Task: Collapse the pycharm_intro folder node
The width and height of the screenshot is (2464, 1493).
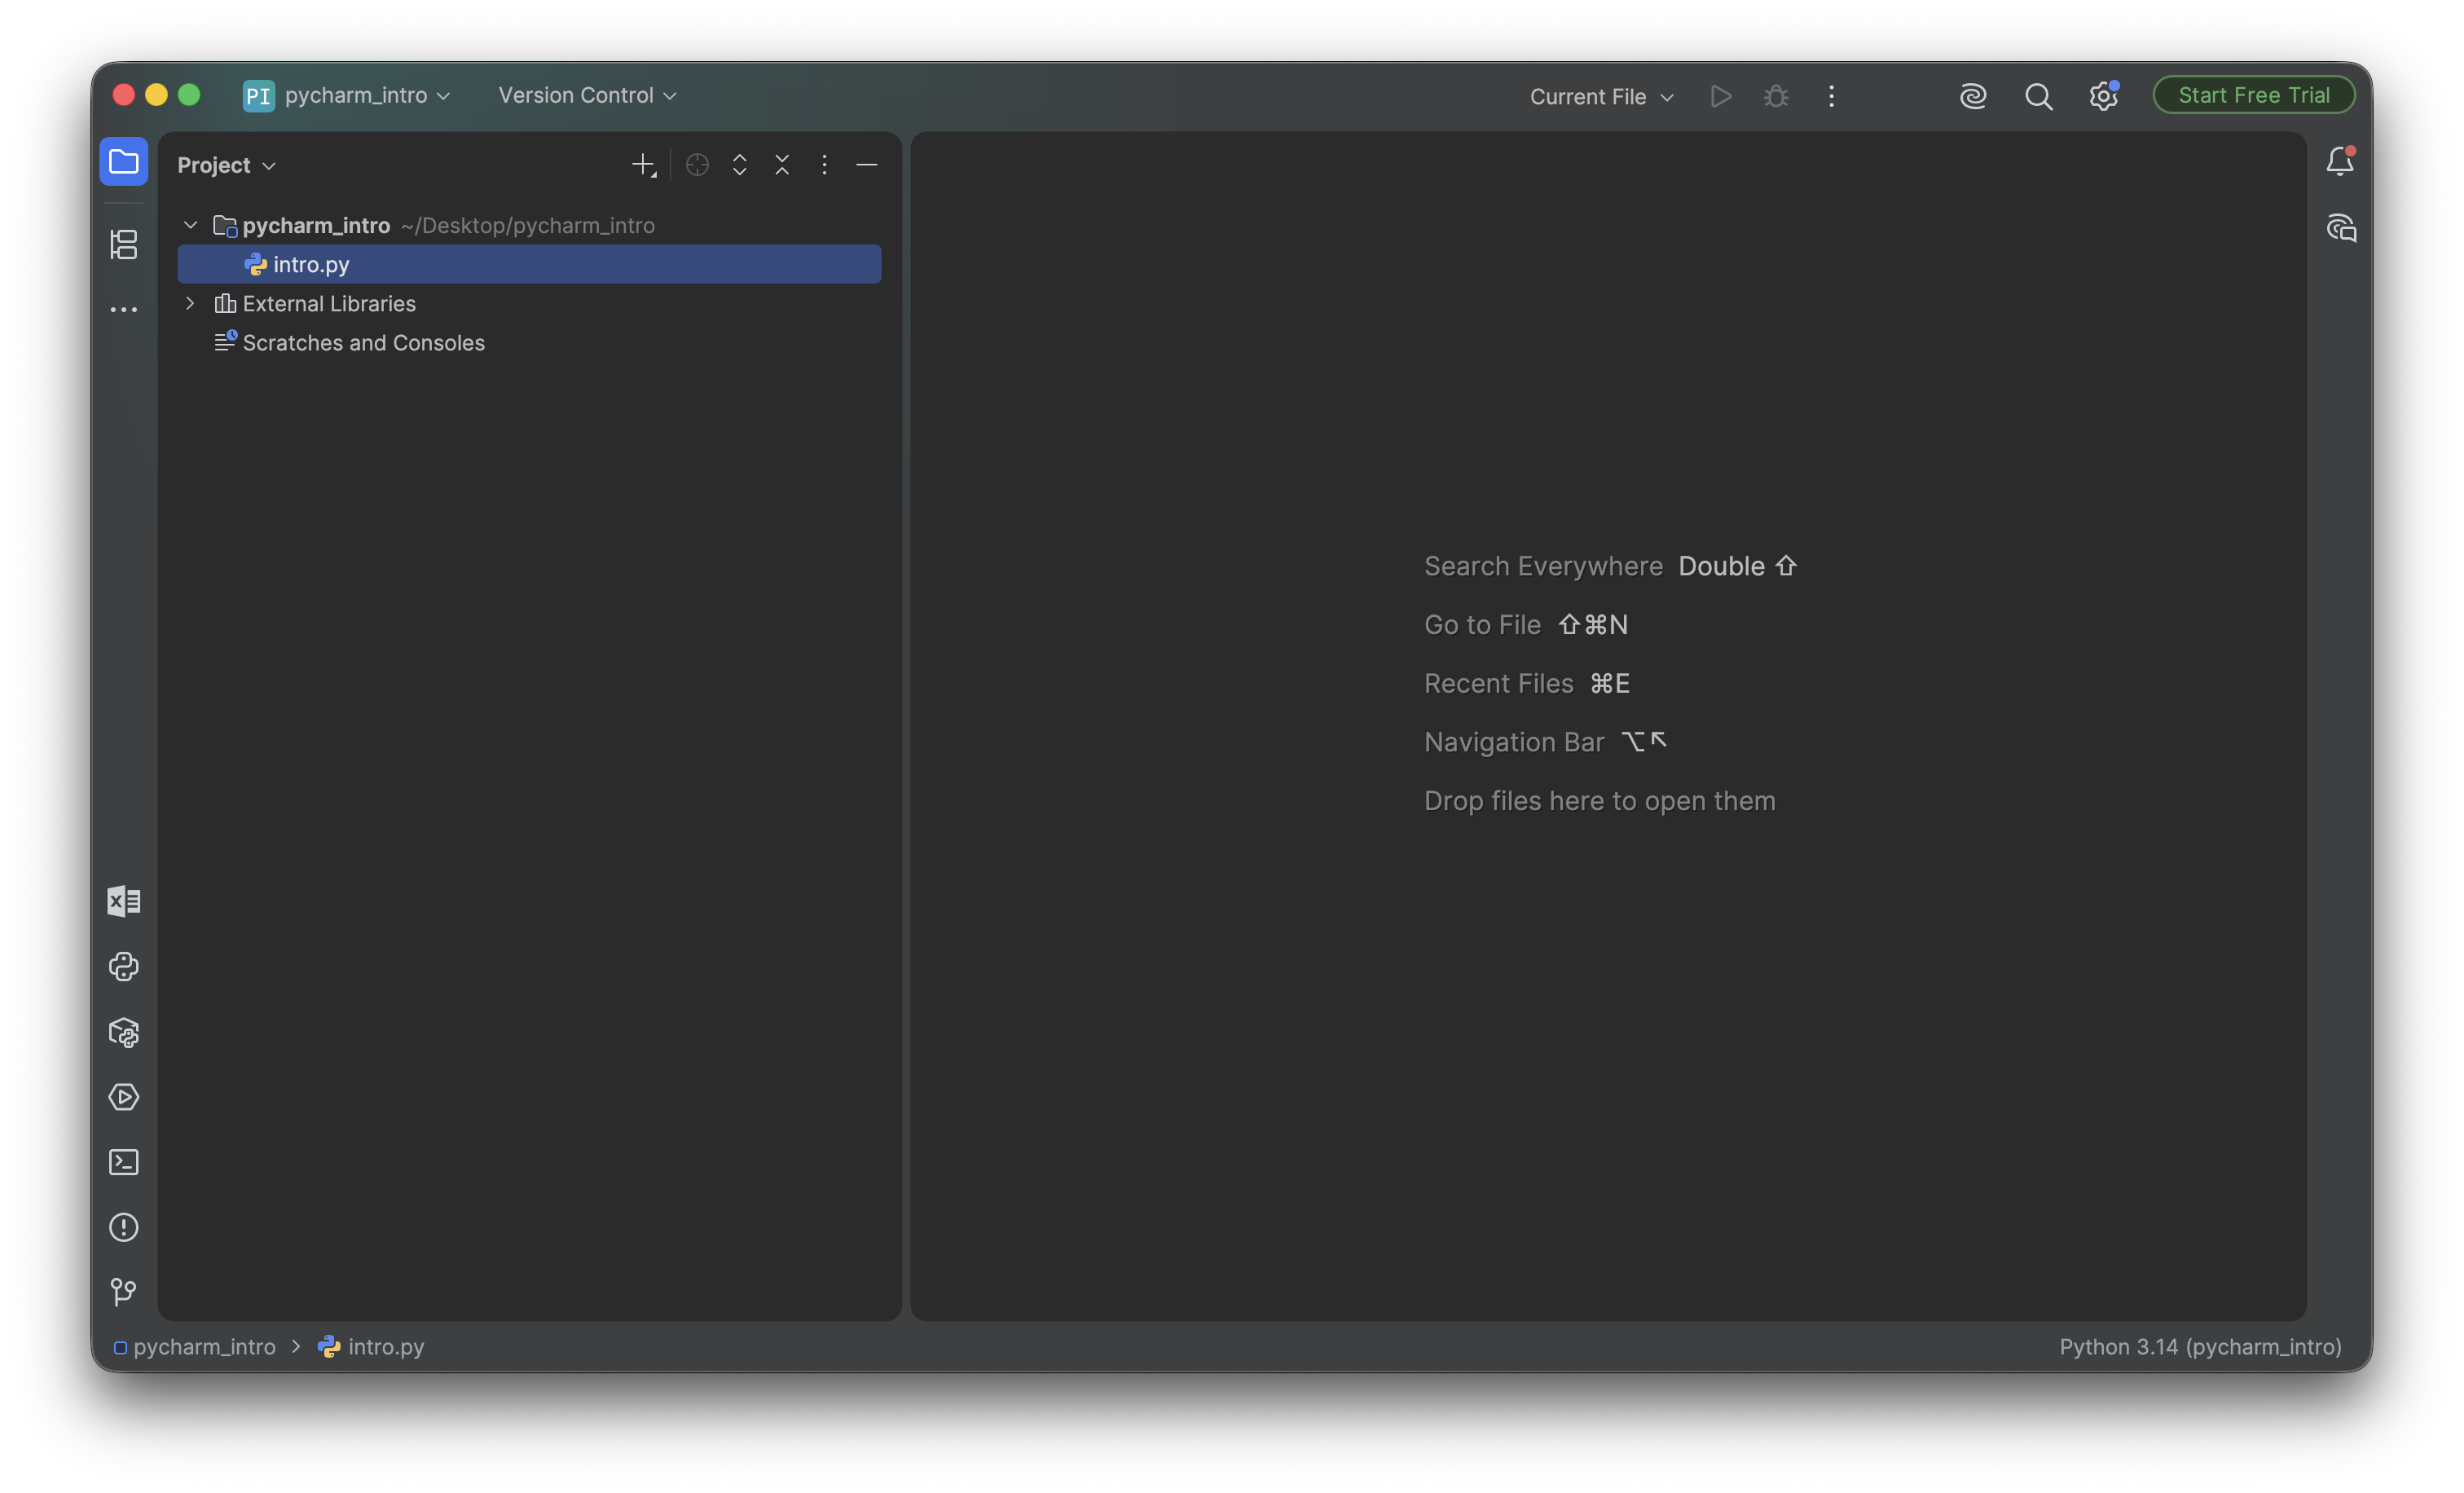Action: [190, 225]
